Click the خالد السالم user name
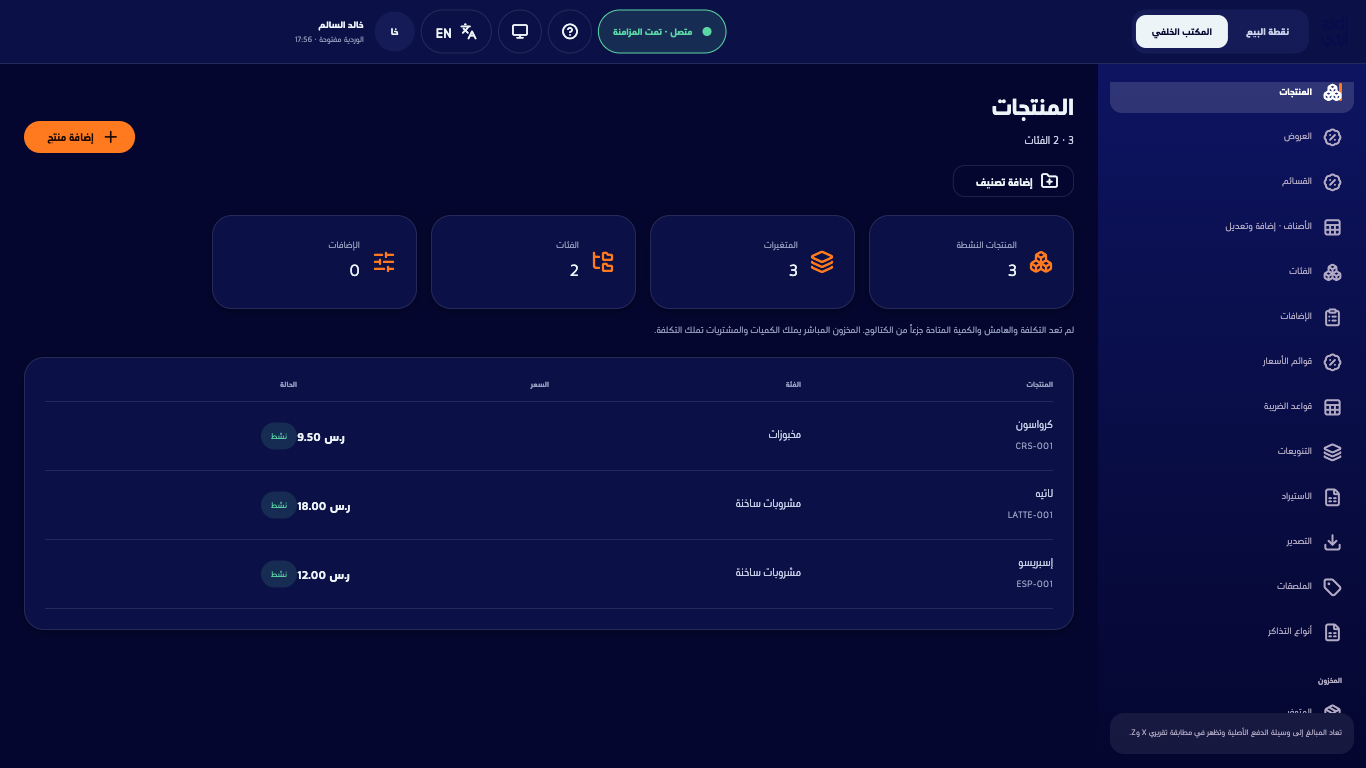The height and width of the screenshot is (768, 1366). coord(341,24)
